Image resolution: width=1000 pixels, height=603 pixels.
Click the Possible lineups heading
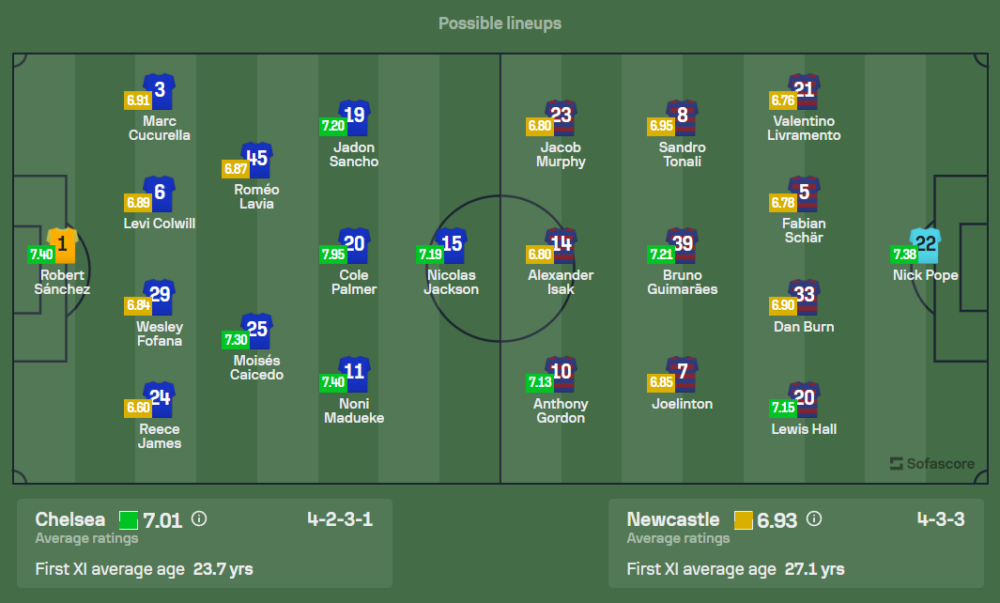(500, 23)
